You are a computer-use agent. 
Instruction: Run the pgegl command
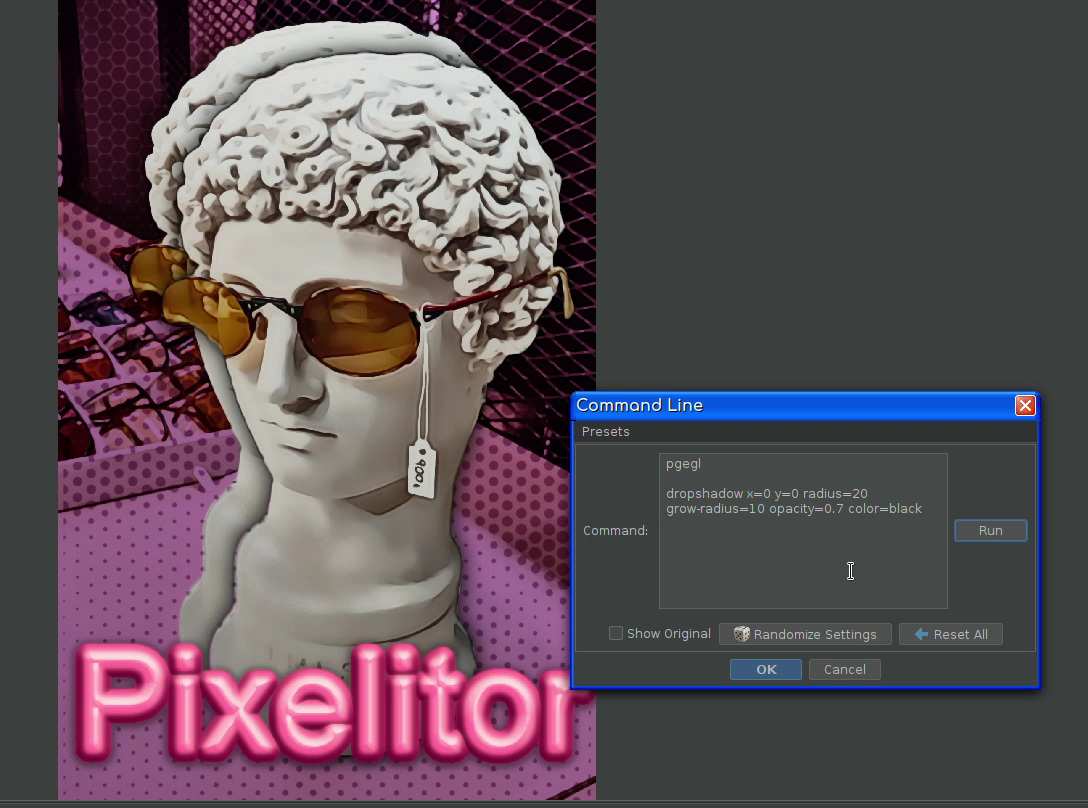click(x=990, y=530)
